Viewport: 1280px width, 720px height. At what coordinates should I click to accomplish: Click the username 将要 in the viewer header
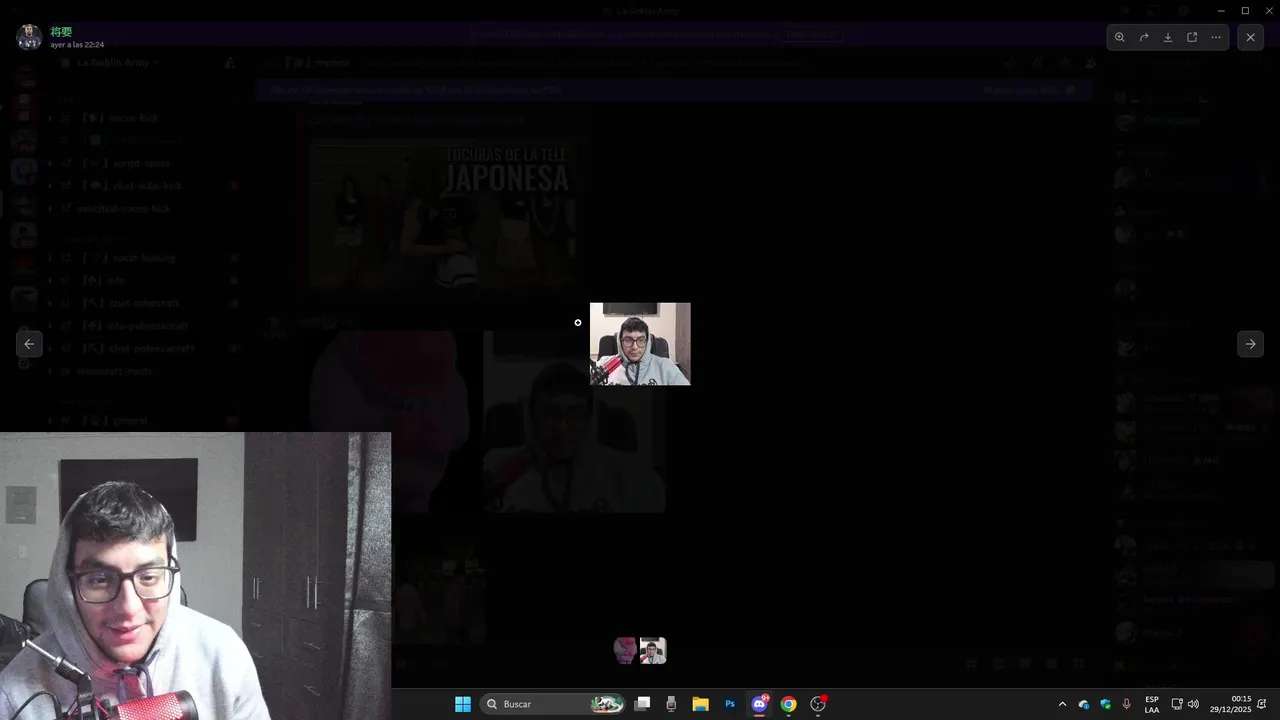[61, 32]
